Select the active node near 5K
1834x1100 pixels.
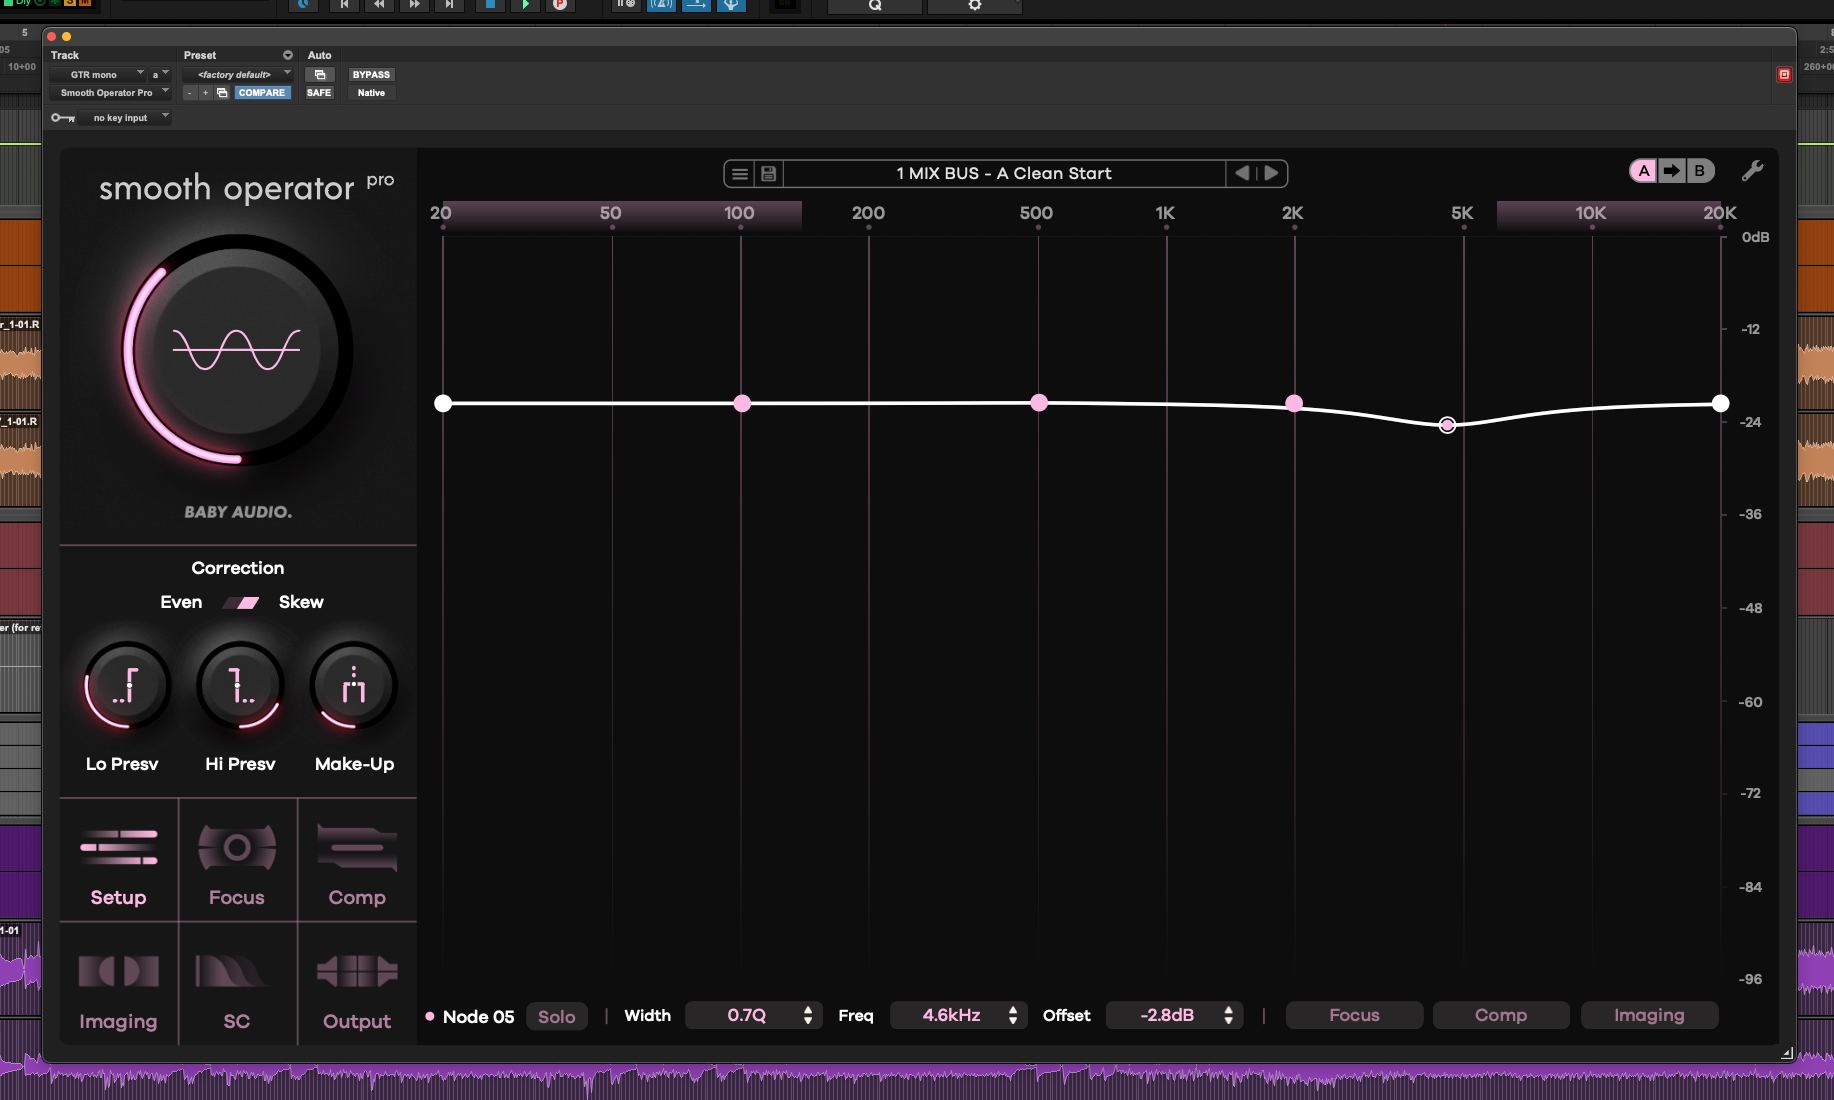point(1447,425)
